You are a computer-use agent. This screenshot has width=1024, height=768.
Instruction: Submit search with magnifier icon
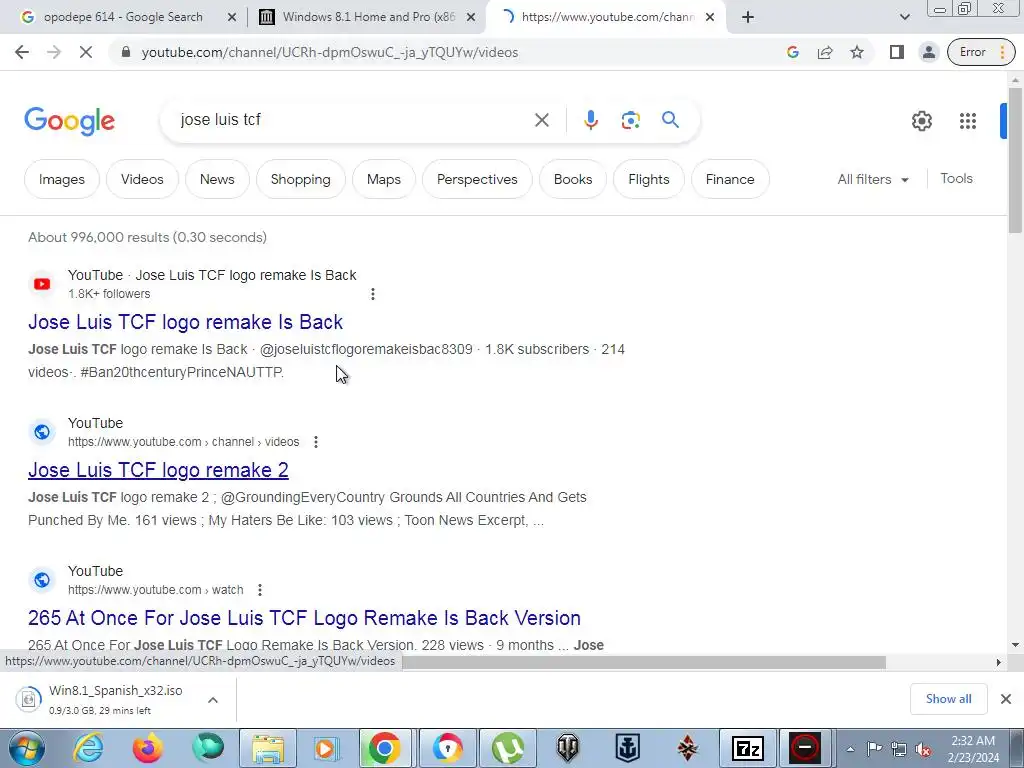pos(670,120)
